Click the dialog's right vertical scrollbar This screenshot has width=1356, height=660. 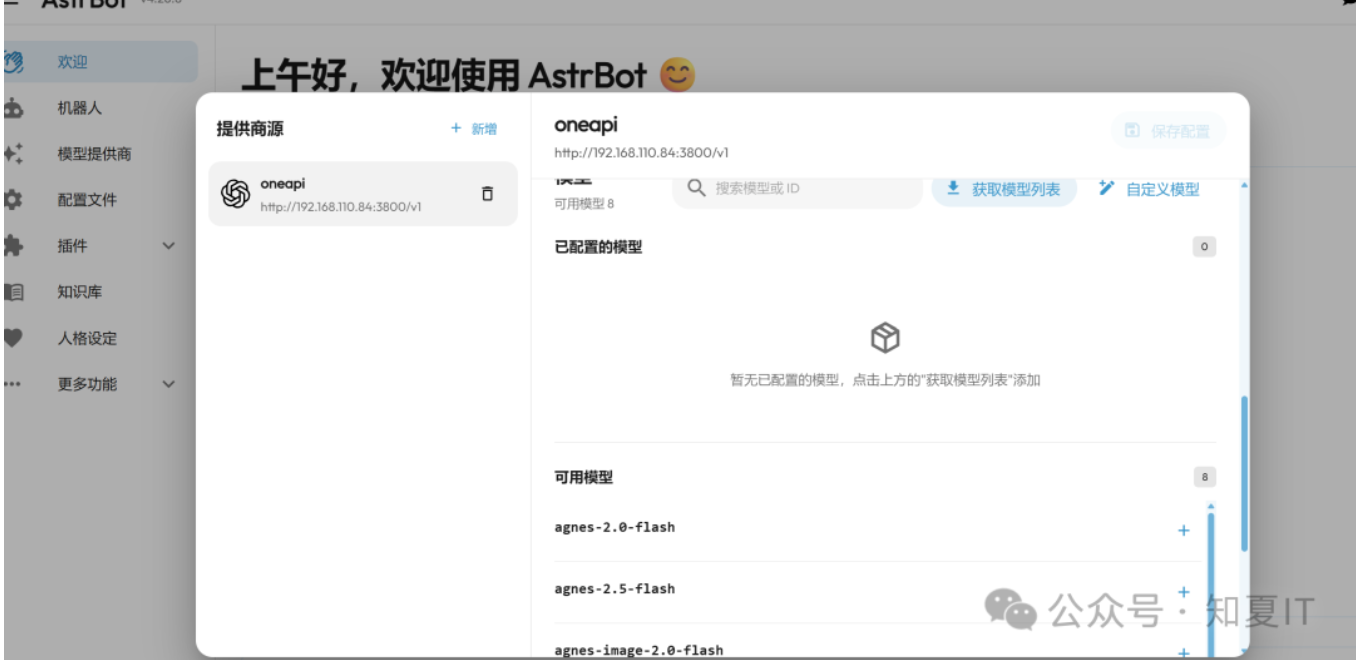1244,472
